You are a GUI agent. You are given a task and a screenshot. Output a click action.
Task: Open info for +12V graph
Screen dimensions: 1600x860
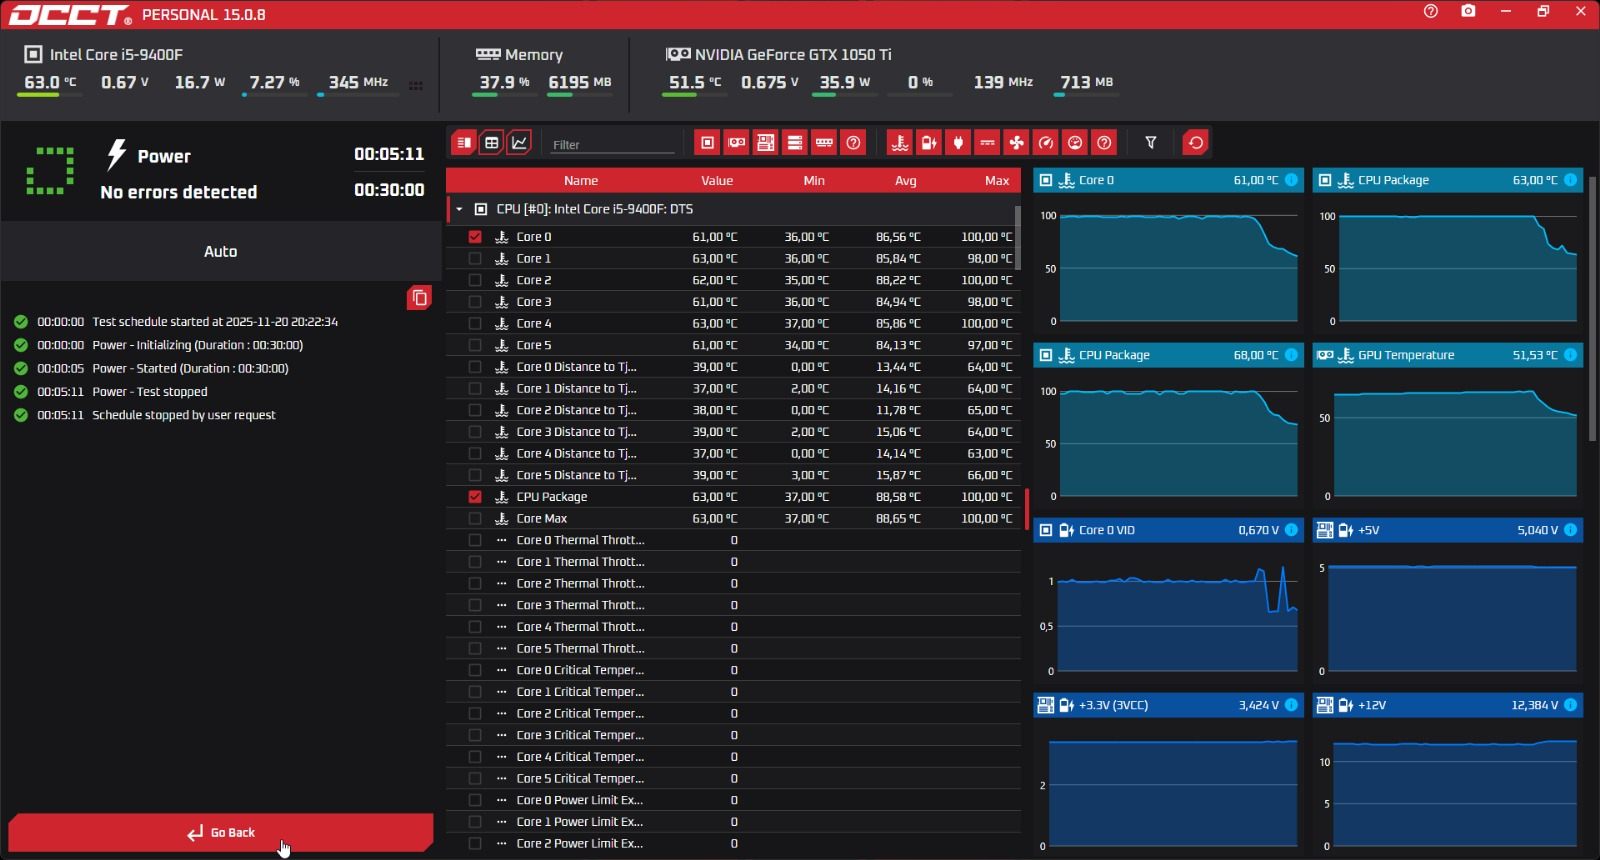point(1570,705)
